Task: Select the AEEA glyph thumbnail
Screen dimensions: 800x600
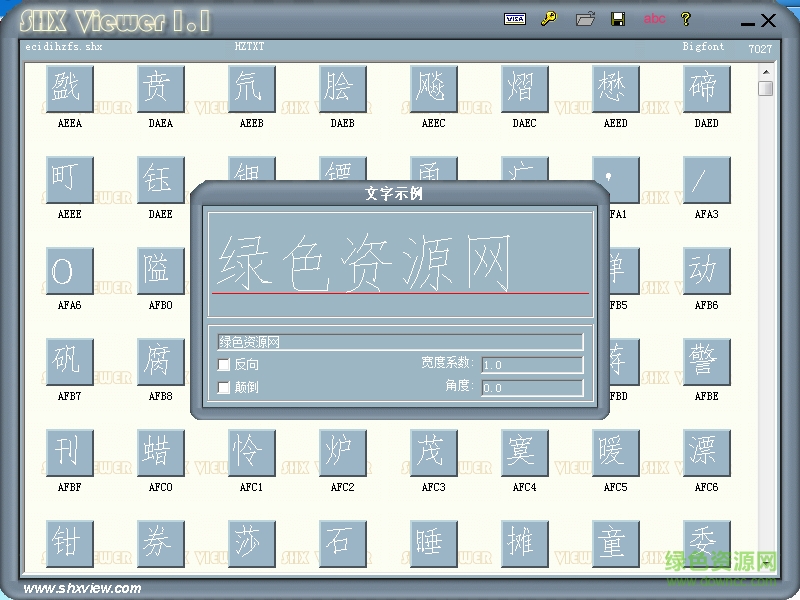Action: click(68, 88)
